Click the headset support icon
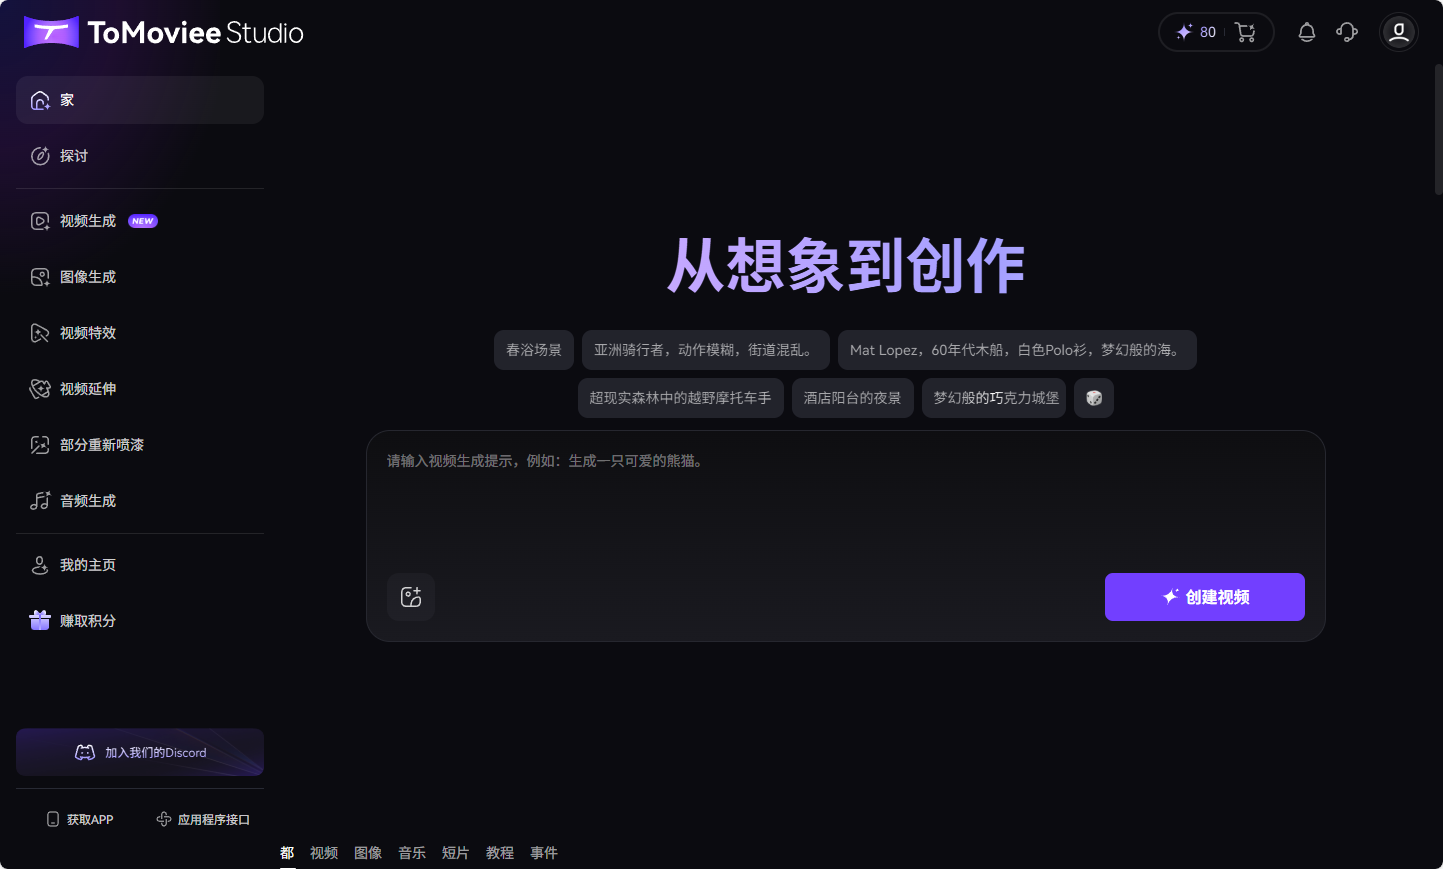The image size is (1443, 869). [1346, 32]
